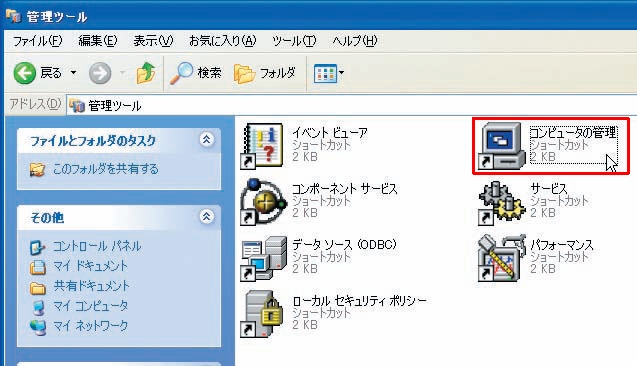Screen dimensions: 637x366
Task: Click the コンピュータの管理 file name
Action: point(573,133)
